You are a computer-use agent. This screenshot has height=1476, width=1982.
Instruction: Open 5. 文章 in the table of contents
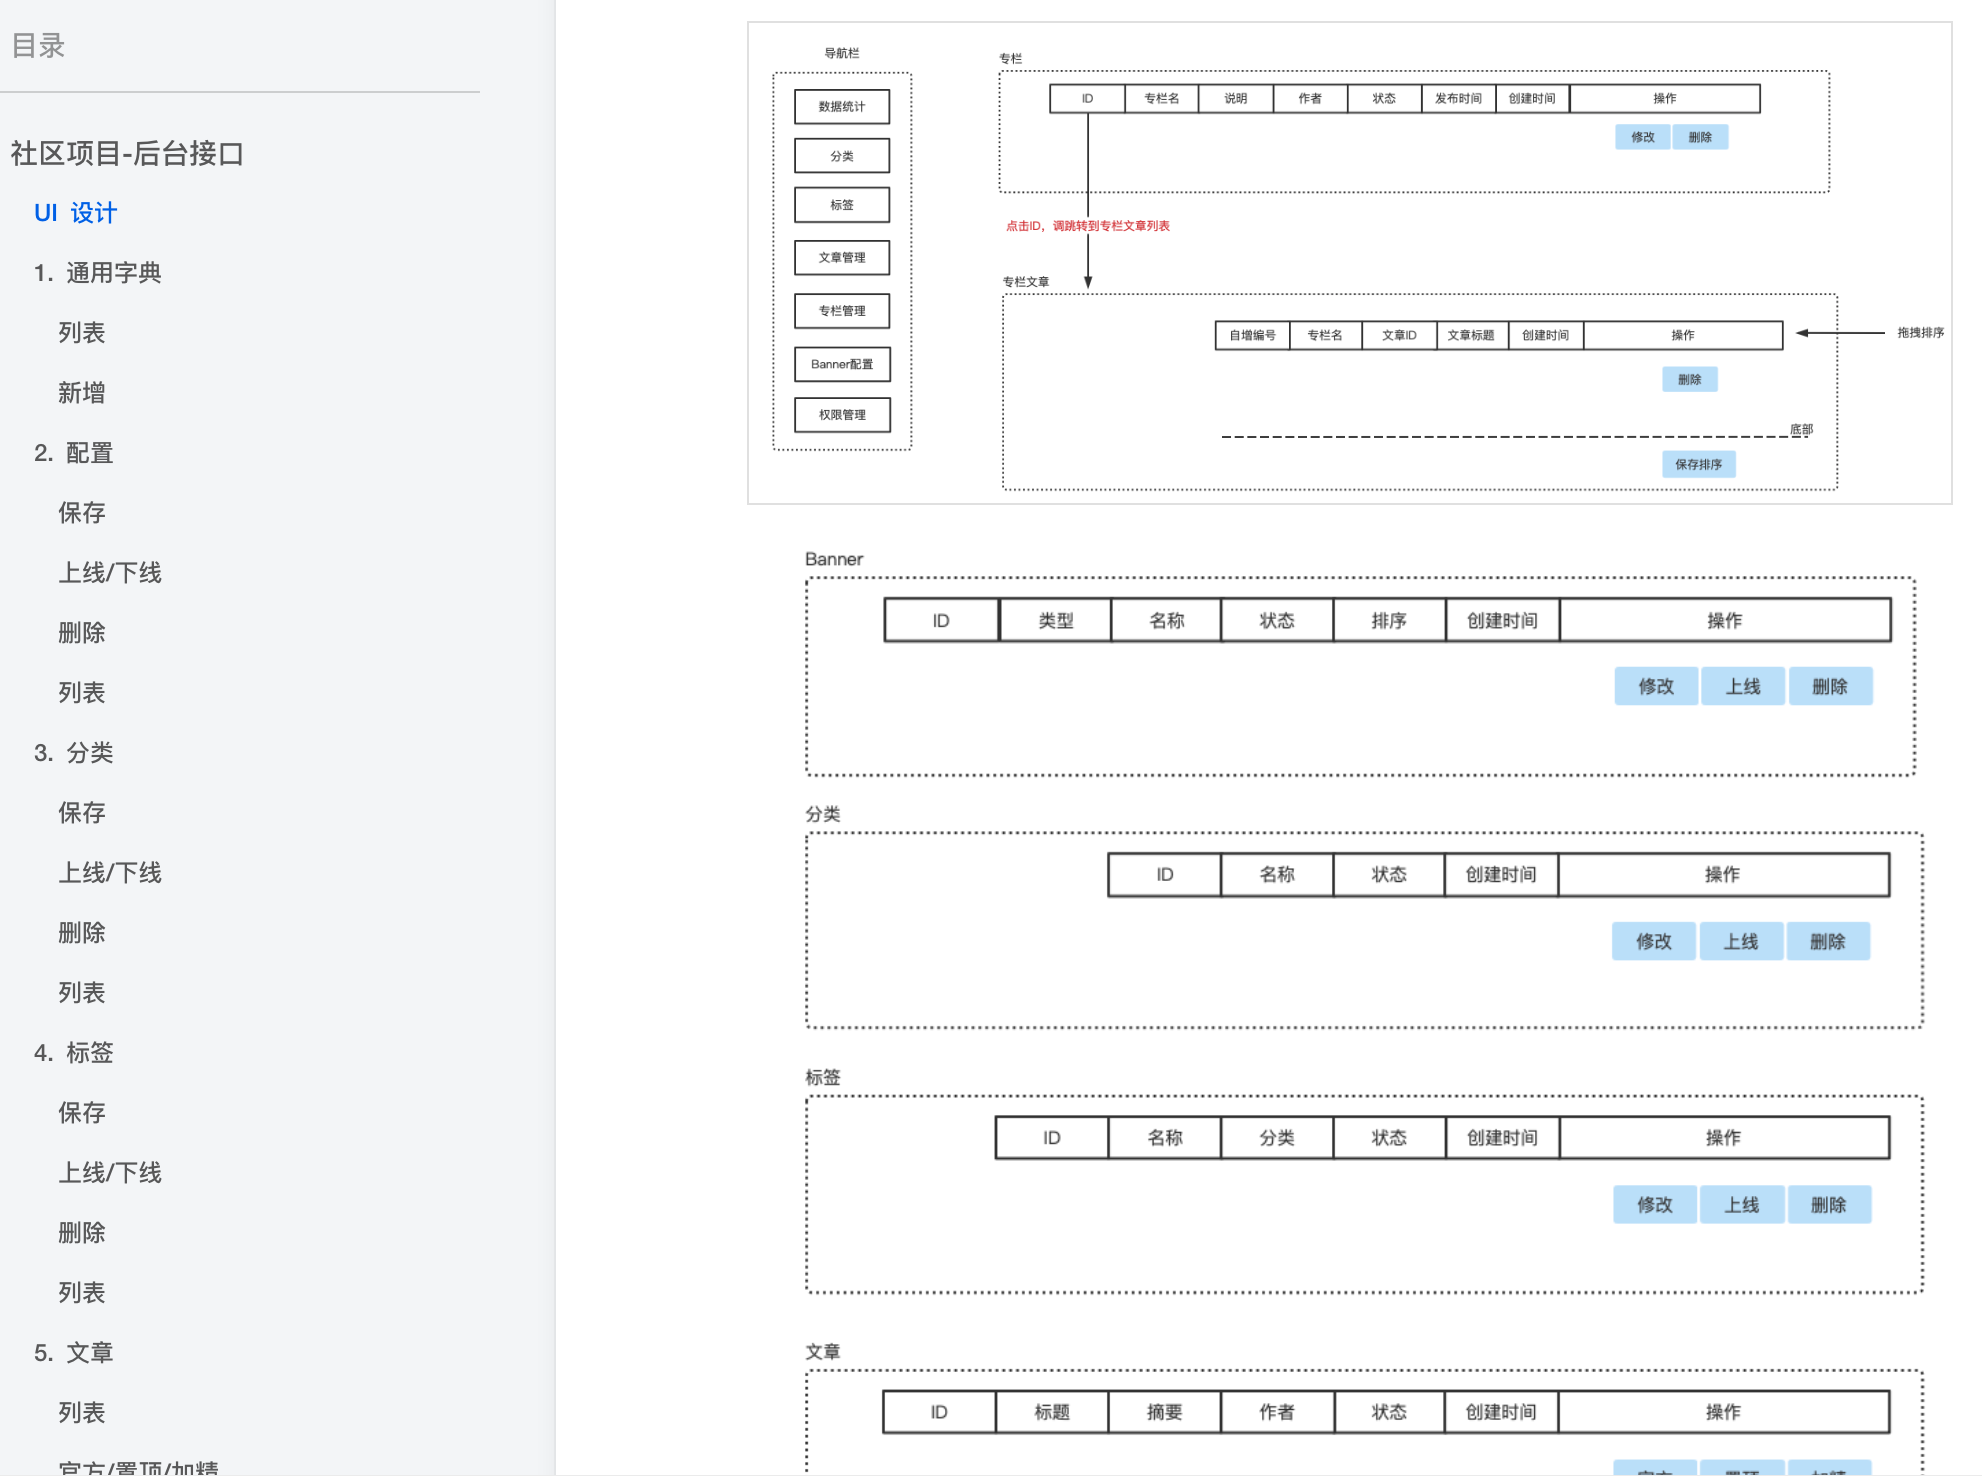[x=73, y=1353]
